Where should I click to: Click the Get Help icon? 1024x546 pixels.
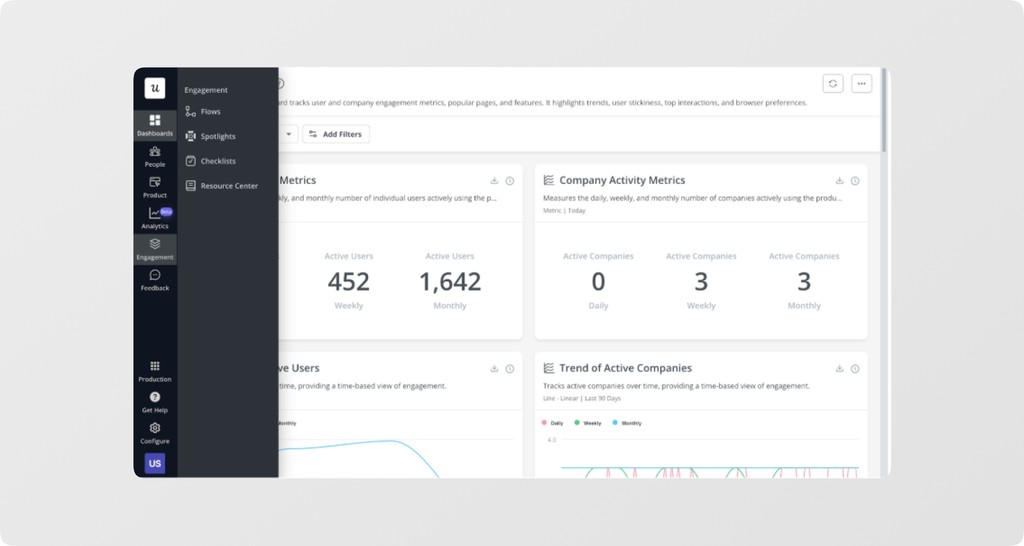(x=155, y=402)
